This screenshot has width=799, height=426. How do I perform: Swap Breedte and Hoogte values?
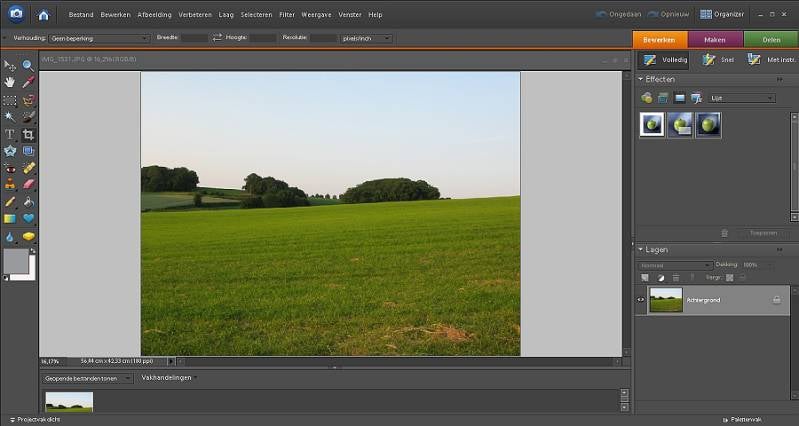[217, 38]
